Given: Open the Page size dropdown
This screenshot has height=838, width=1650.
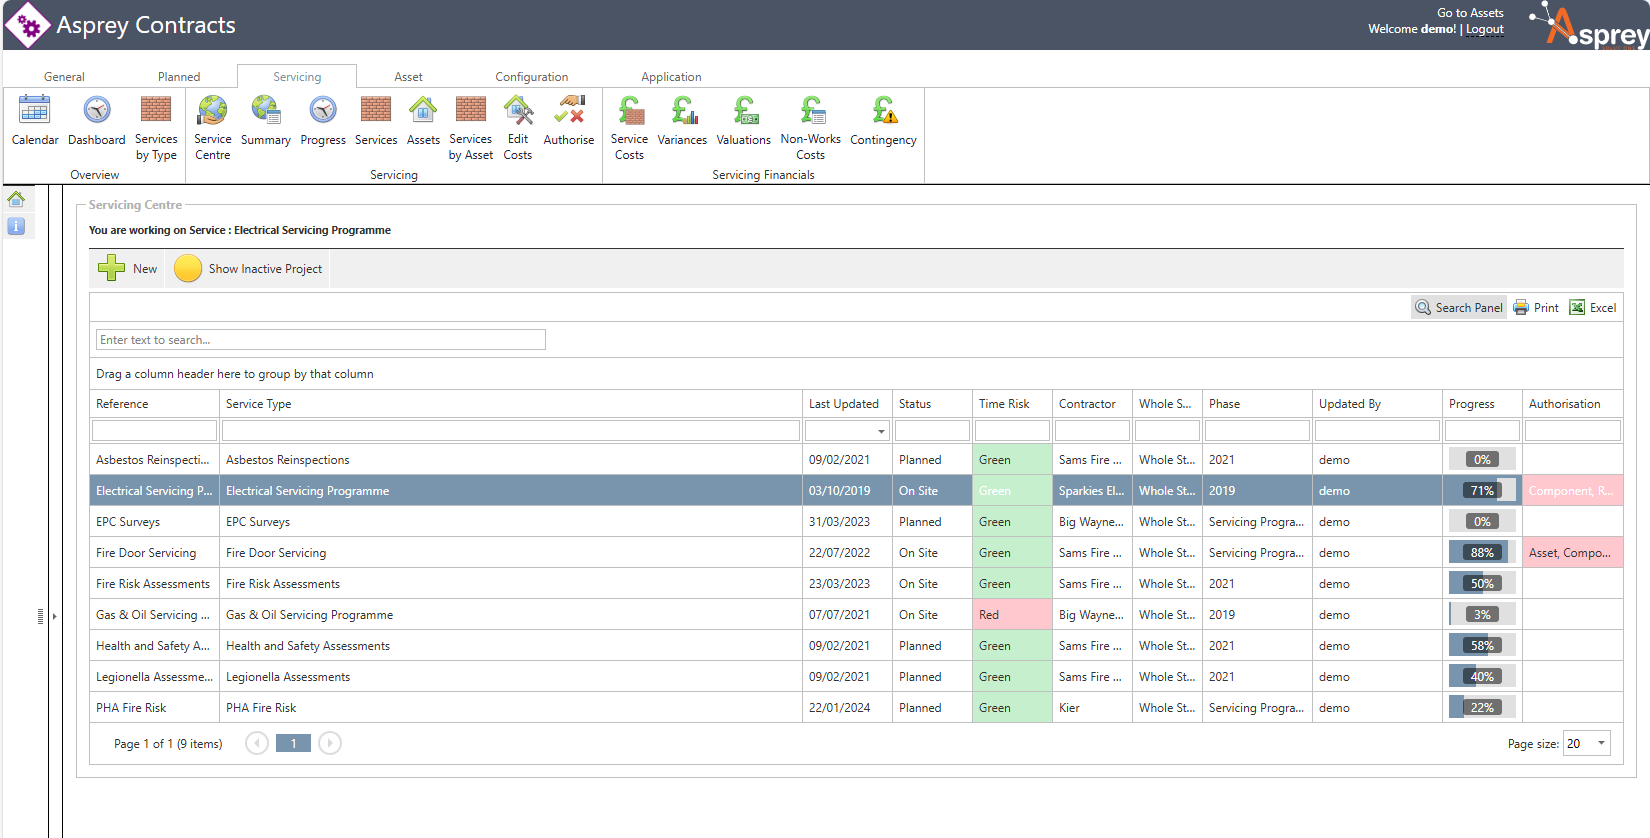Looking at the screenshot, I should [x=1600, y=743].
